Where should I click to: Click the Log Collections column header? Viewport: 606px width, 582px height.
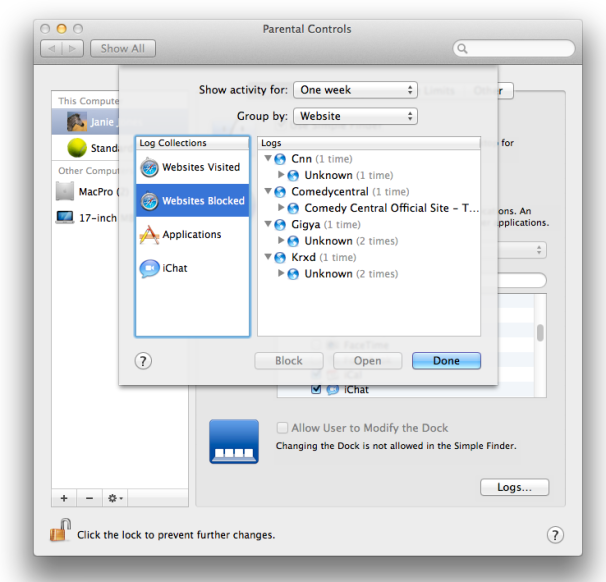pos(192,143)
